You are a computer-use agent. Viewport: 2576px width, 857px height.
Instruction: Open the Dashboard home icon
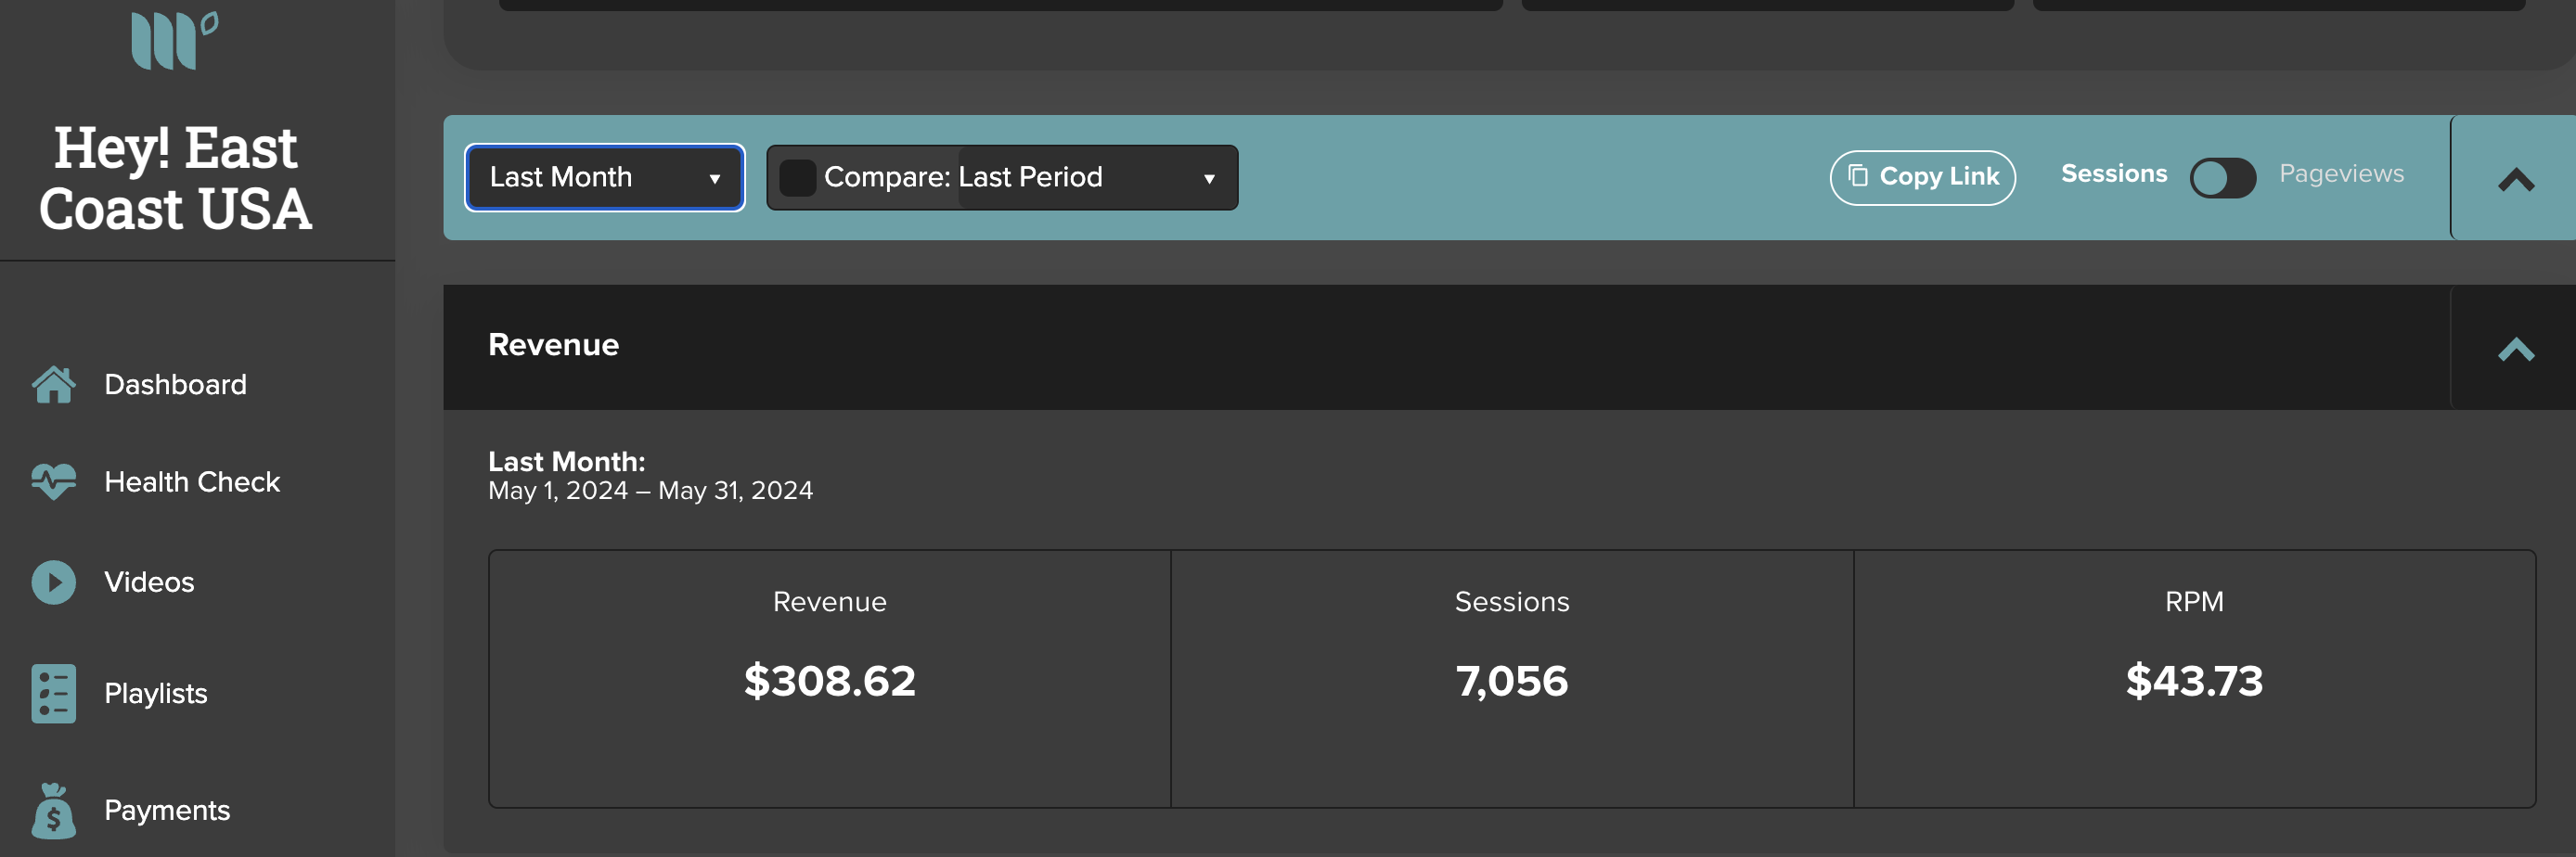coord(54,385)
